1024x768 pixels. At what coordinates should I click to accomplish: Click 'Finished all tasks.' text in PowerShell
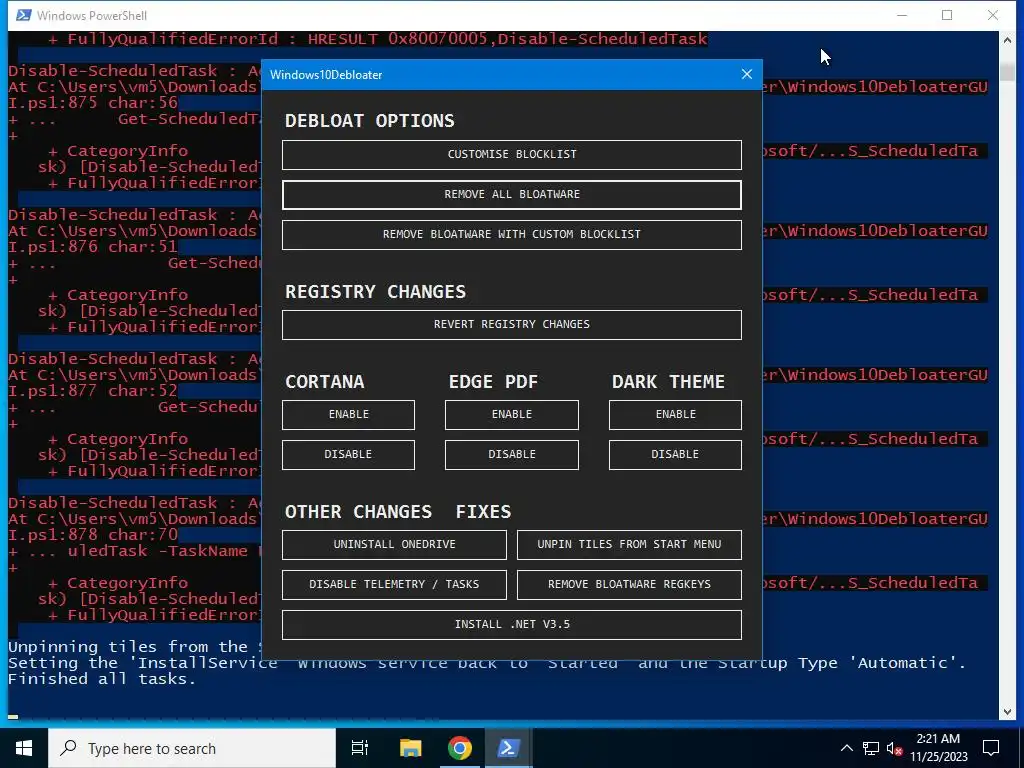[x=102, y=679]
